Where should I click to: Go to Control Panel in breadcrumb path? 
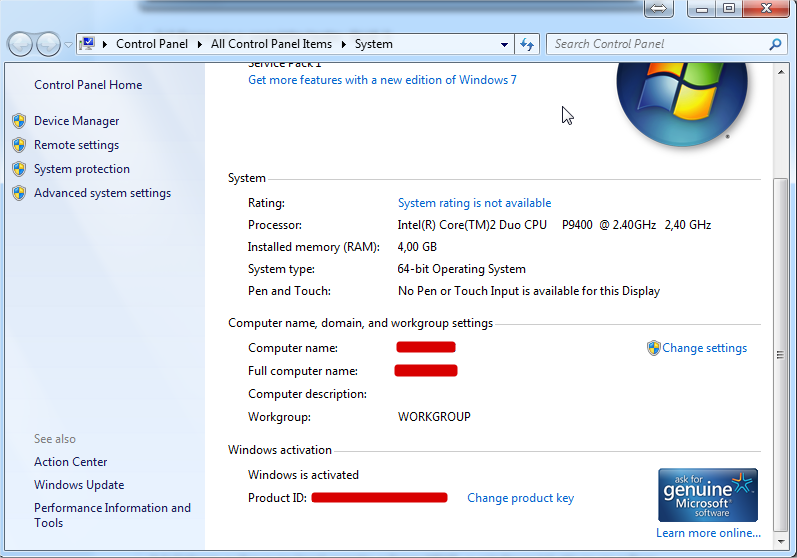[x=151, y=44]
